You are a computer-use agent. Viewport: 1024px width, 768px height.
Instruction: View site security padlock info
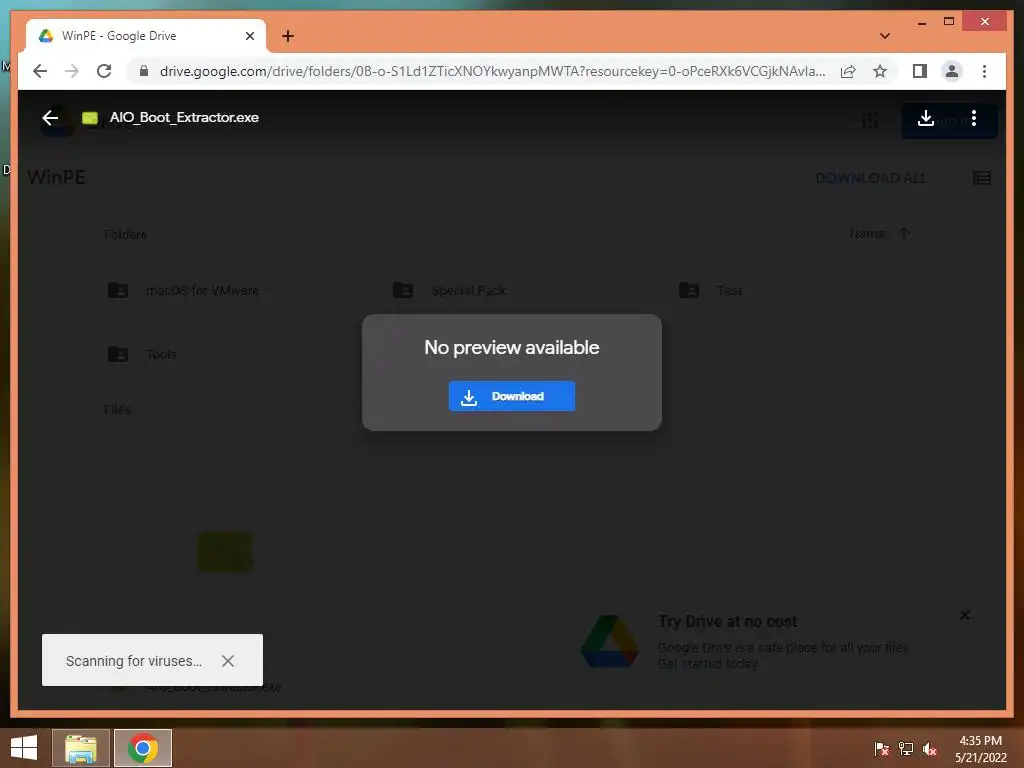pos(144,71)
